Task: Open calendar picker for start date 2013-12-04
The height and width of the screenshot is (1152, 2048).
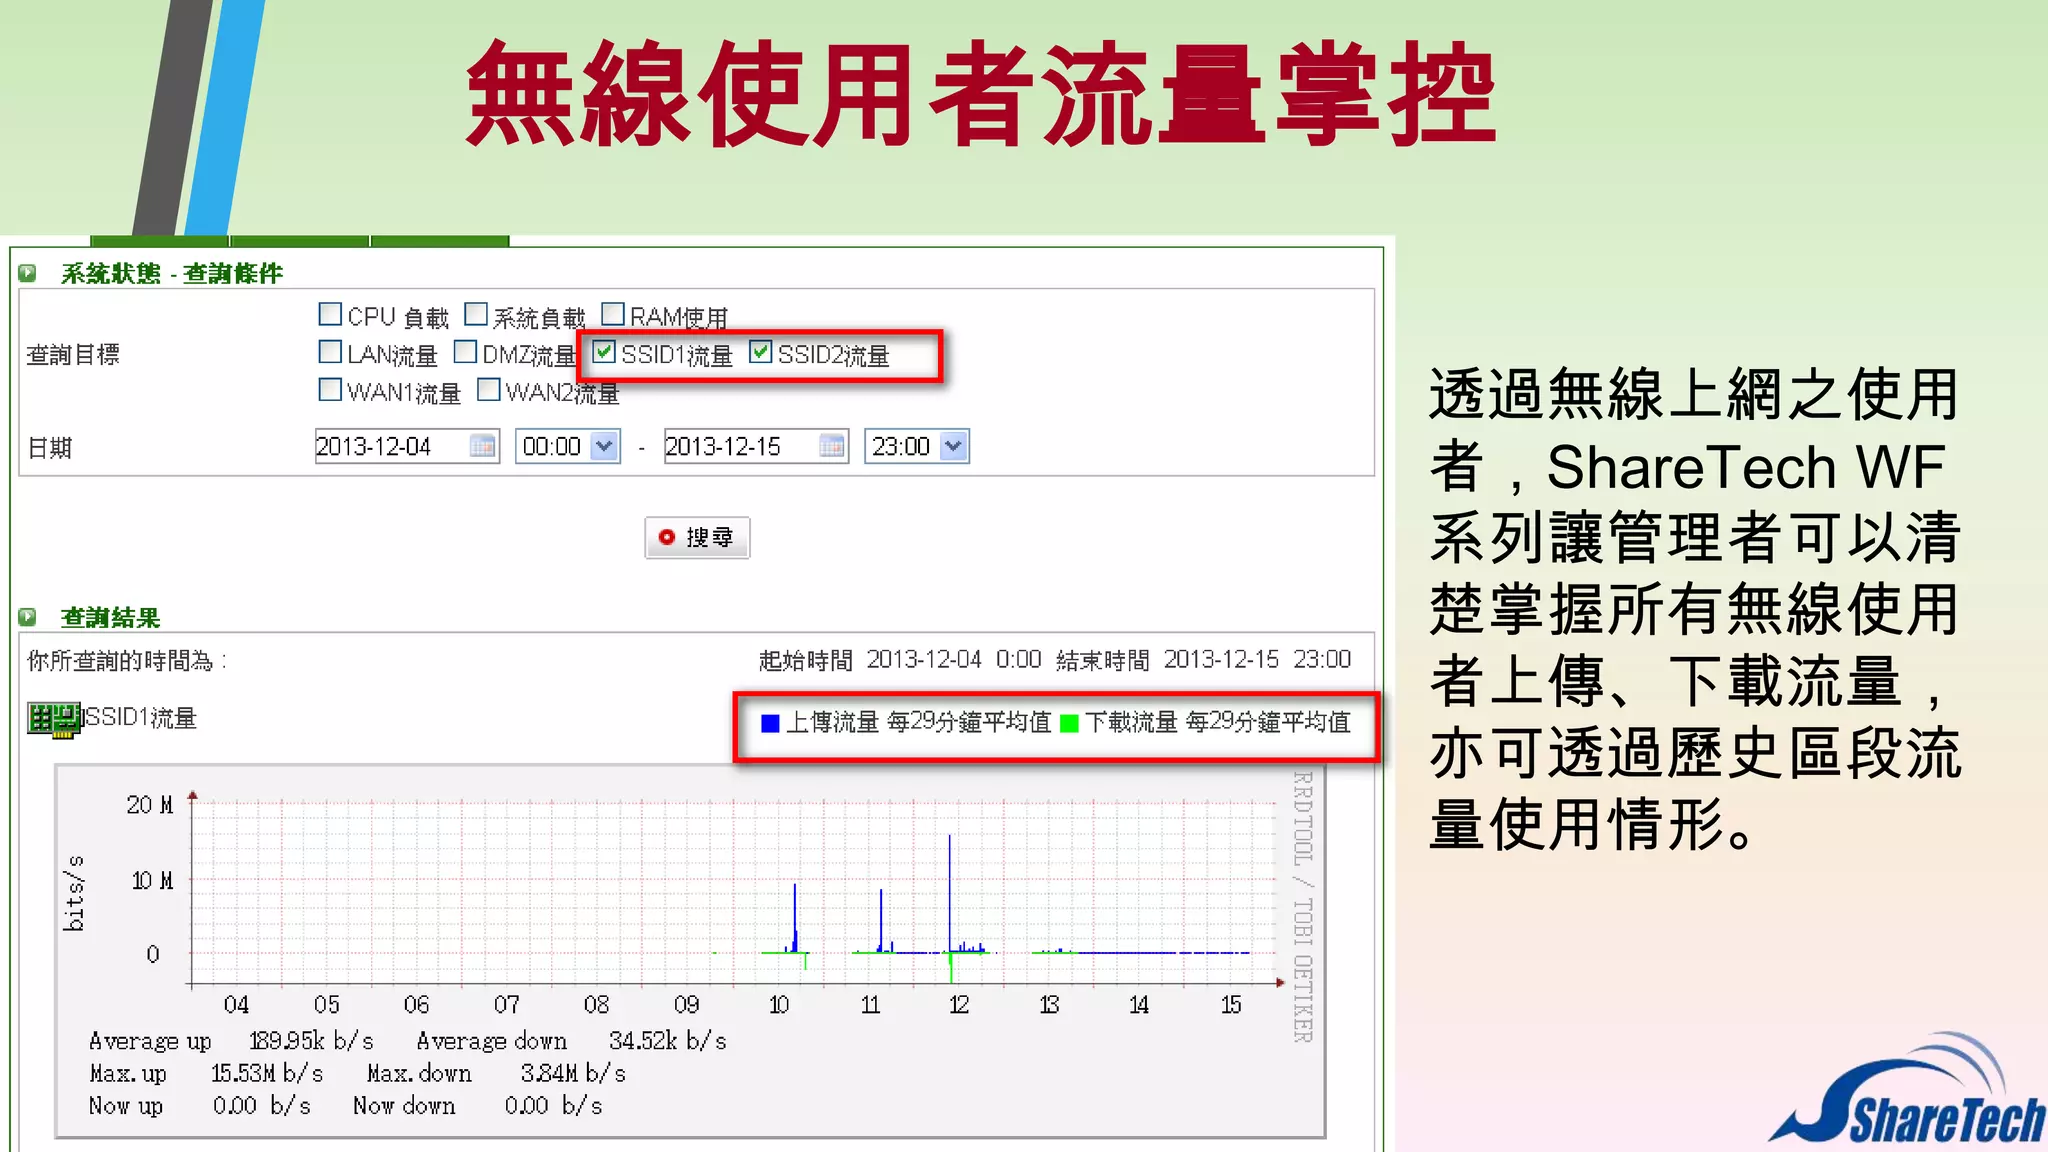Action: point(482,446)
